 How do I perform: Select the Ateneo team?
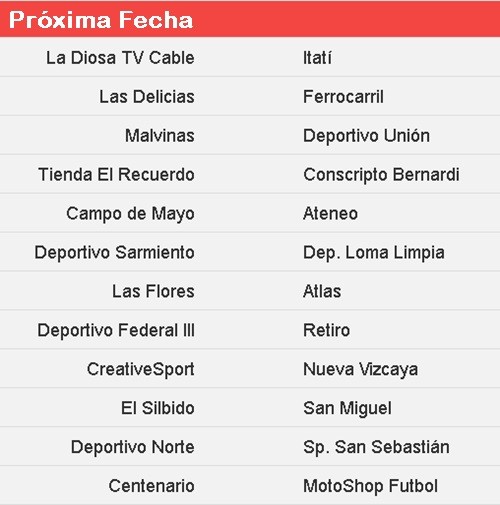[x=330, y=214]
